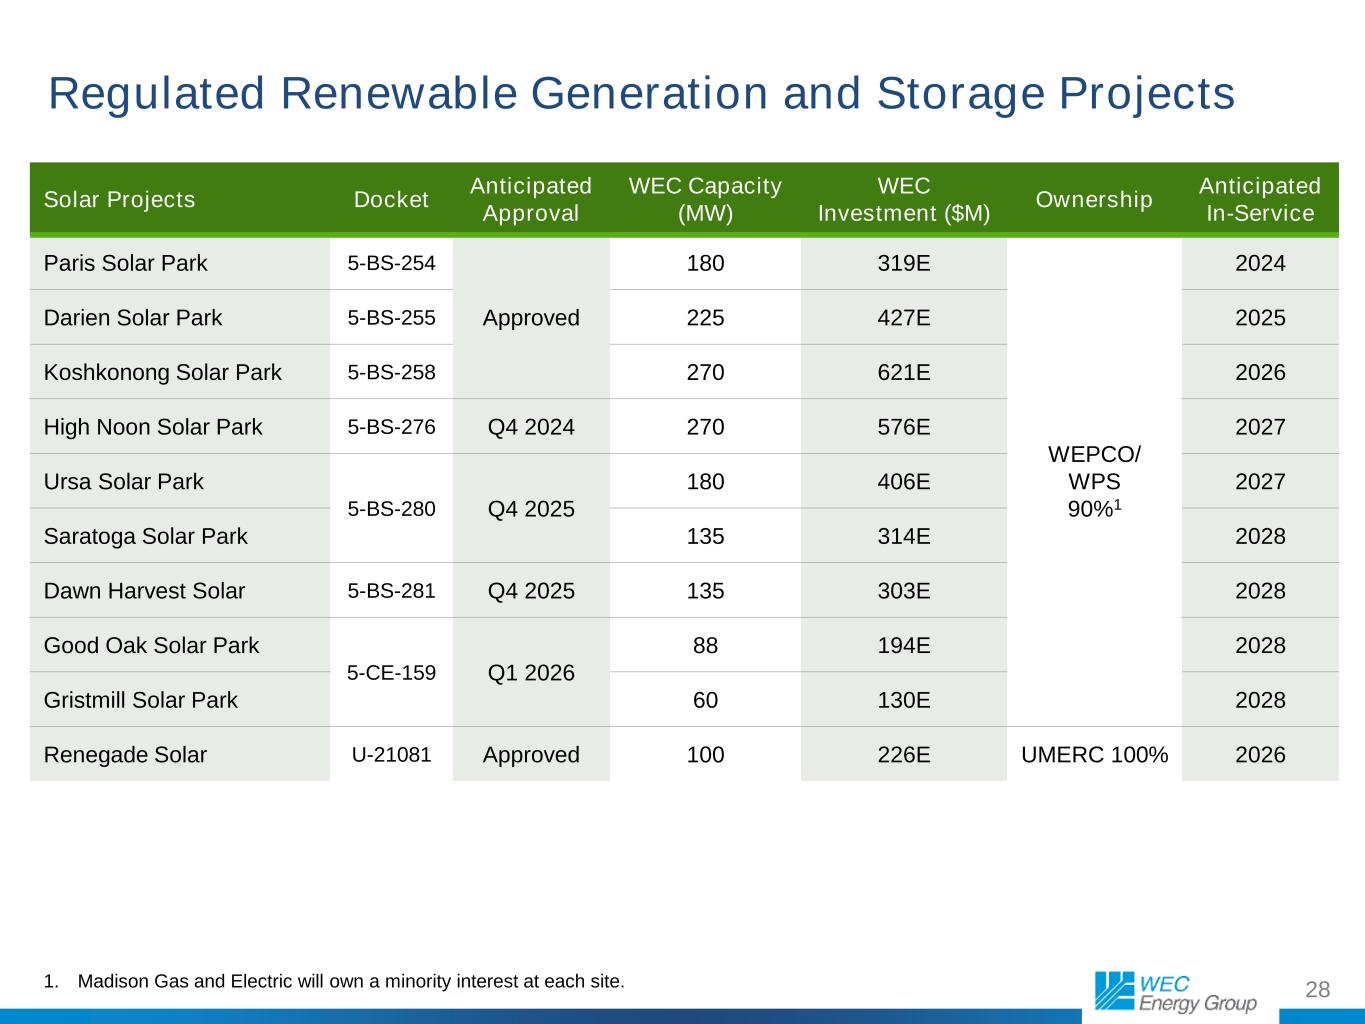Click the WEPCO/WPS 90% ownership cell
Viewport: 1365px width, 1024px height.
(1094, 481)
